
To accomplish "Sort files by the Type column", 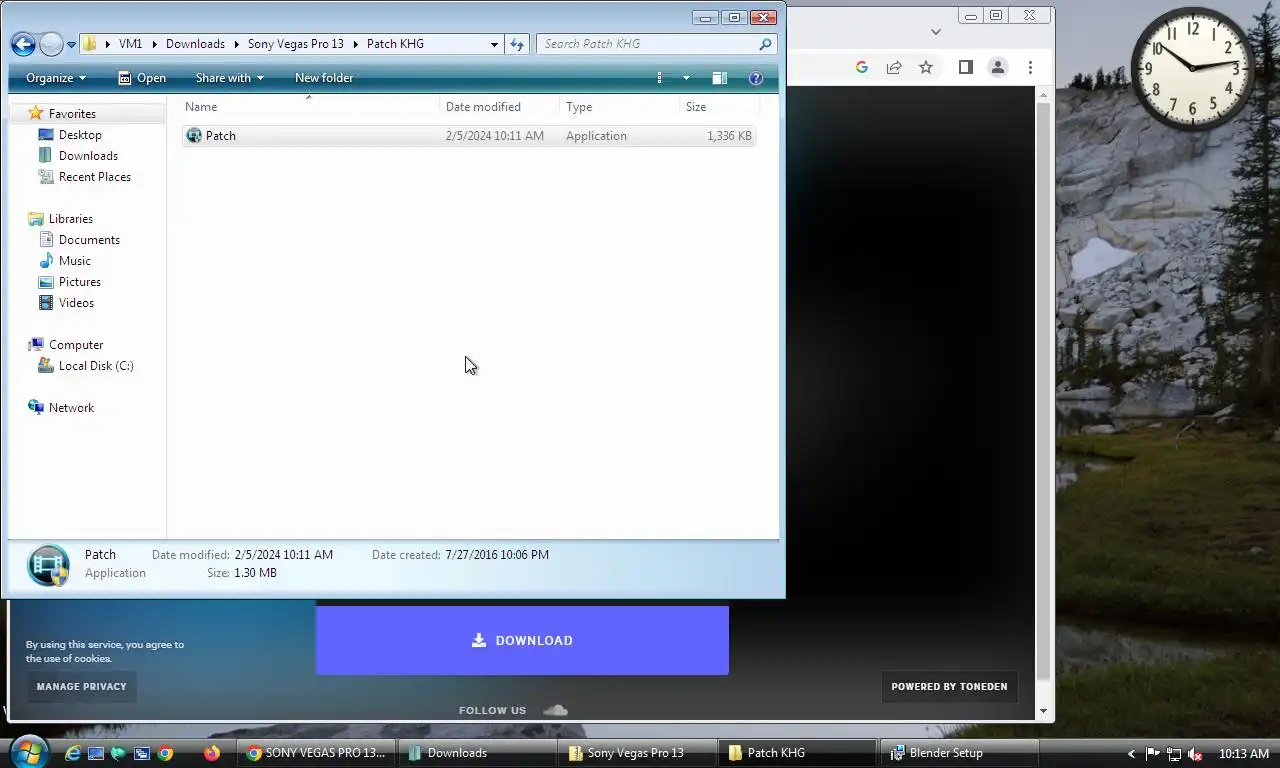I will click(x=620, y=107).
